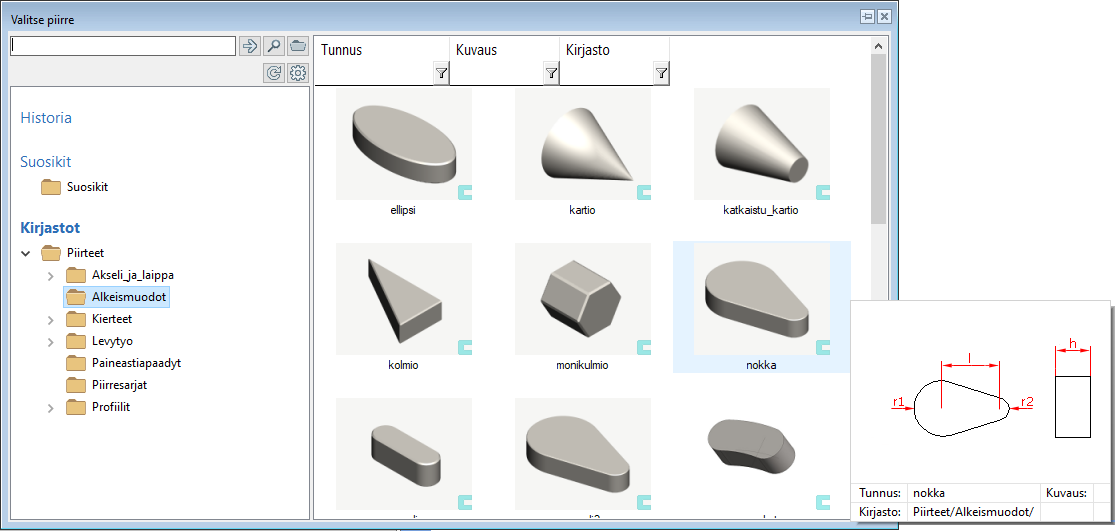
Task: Click the refresh icon below search field
Action: pos(273,73)
